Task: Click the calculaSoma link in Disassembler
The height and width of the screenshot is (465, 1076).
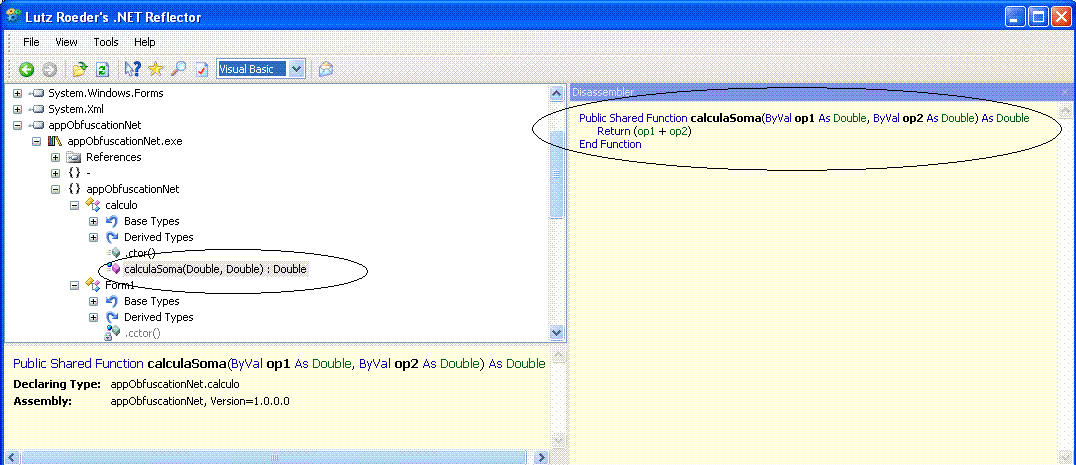Action: click(726, 118)
